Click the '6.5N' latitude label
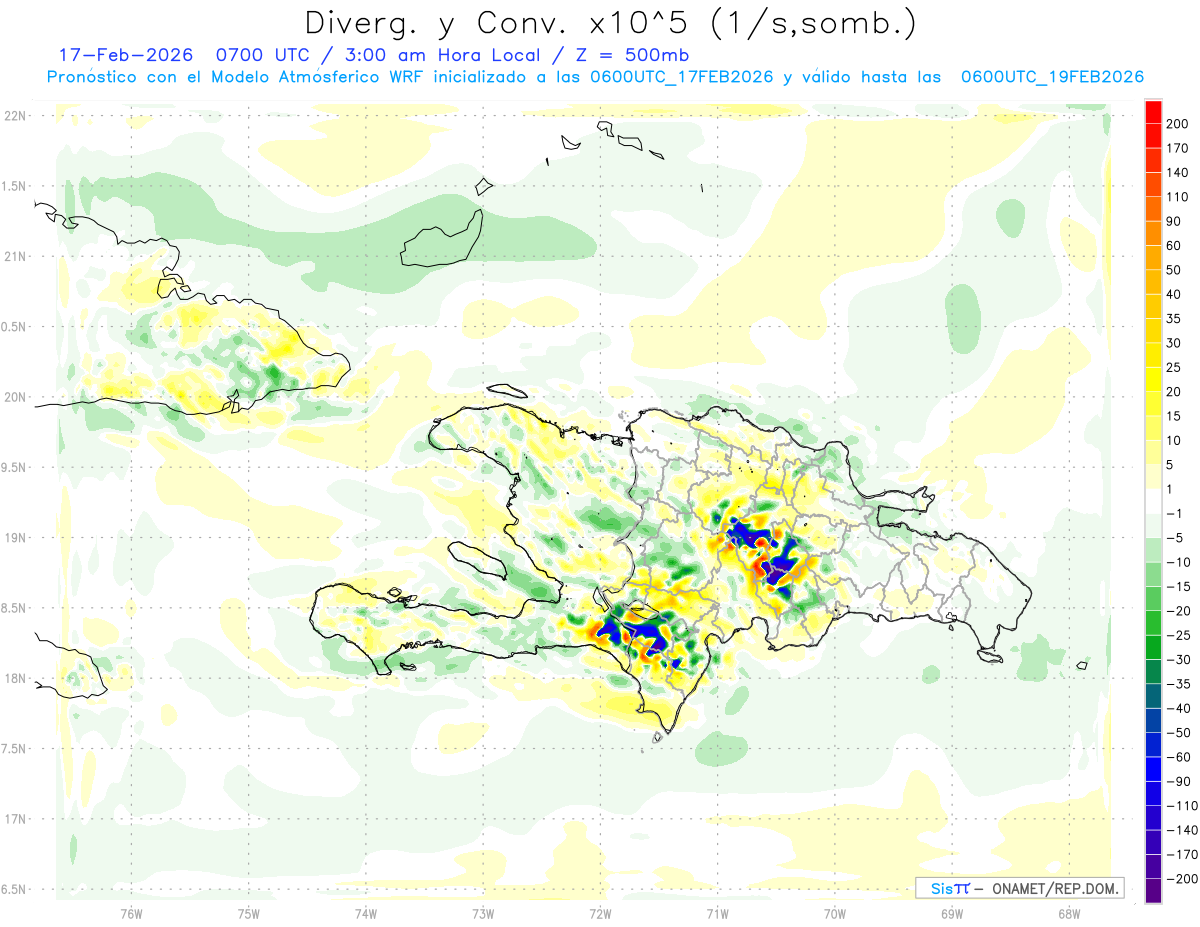Image resolution: width=1200 pixels, height=927 pixels. tap(14, 889)
